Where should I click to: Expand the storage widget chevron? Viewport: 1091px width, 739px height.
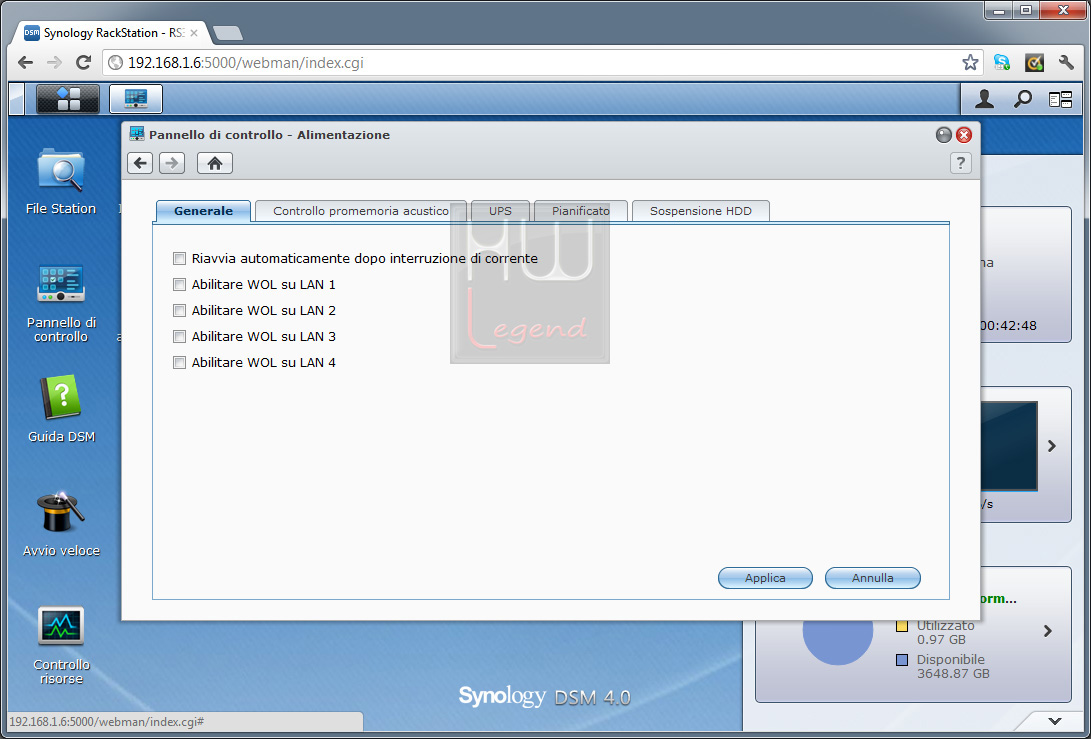pos(1048,631)
